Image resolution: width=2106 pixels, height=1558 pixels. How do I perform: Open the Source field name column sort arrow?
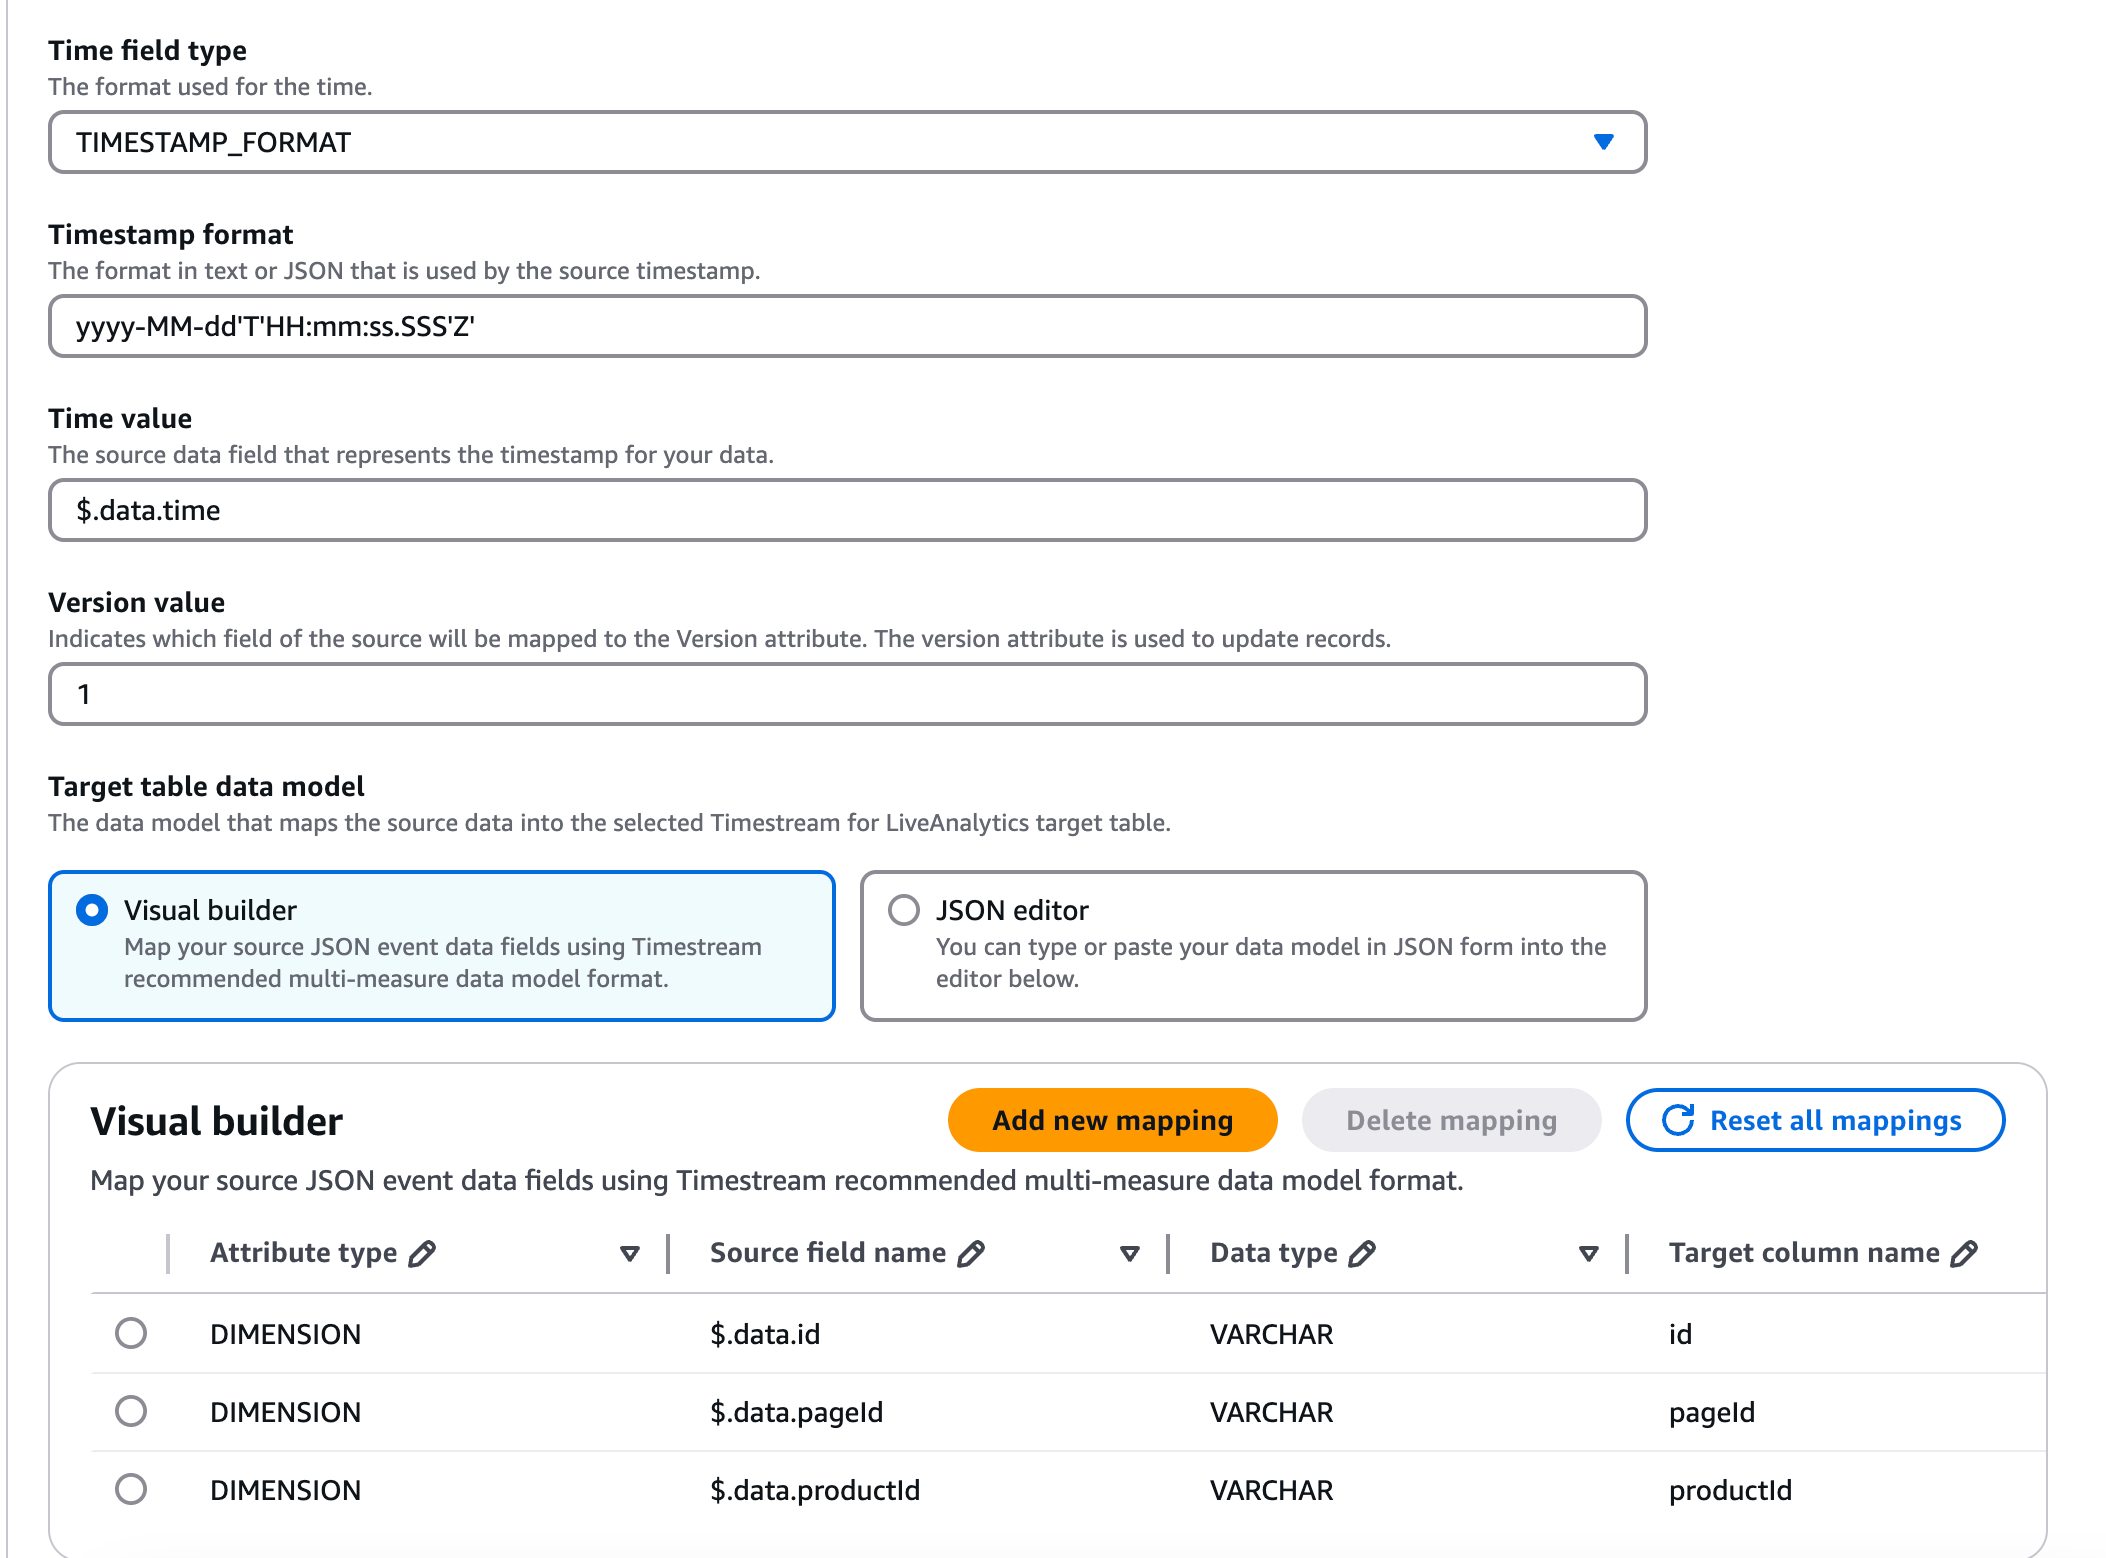1130,1254
